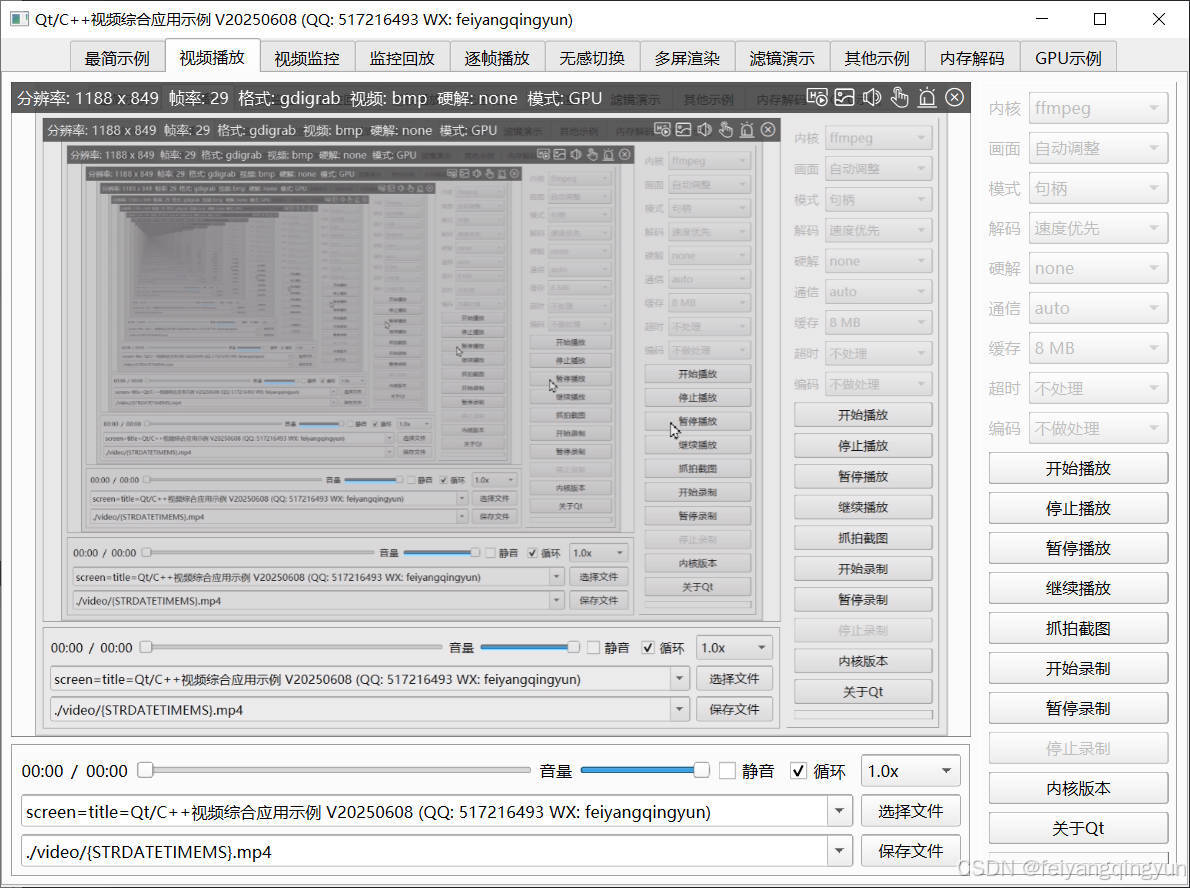Viewport: 1190px width, 888px height.
Task: Expand the ./video save path dropdown arrow
Action: tap(839, 852)
